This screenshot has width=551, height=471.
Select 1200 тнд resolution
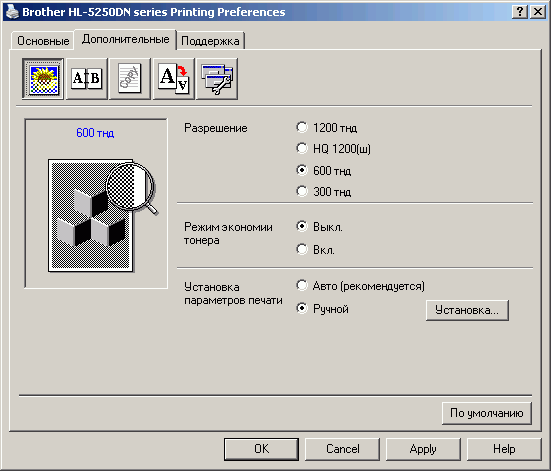point(326,128)
